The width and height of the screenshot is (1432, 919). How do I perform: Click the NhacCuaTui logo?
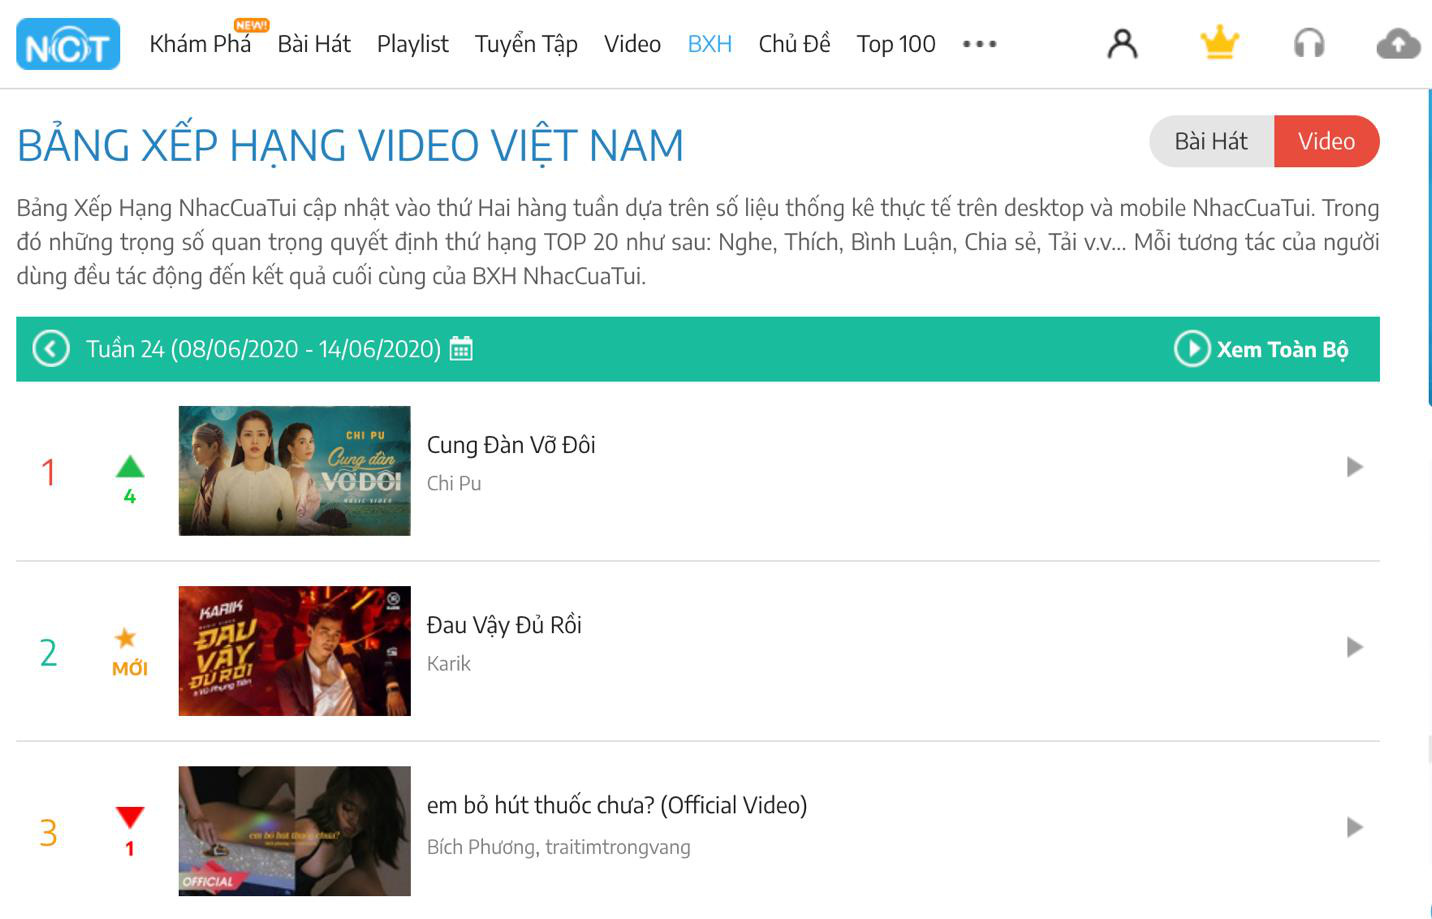pos(67,43)
